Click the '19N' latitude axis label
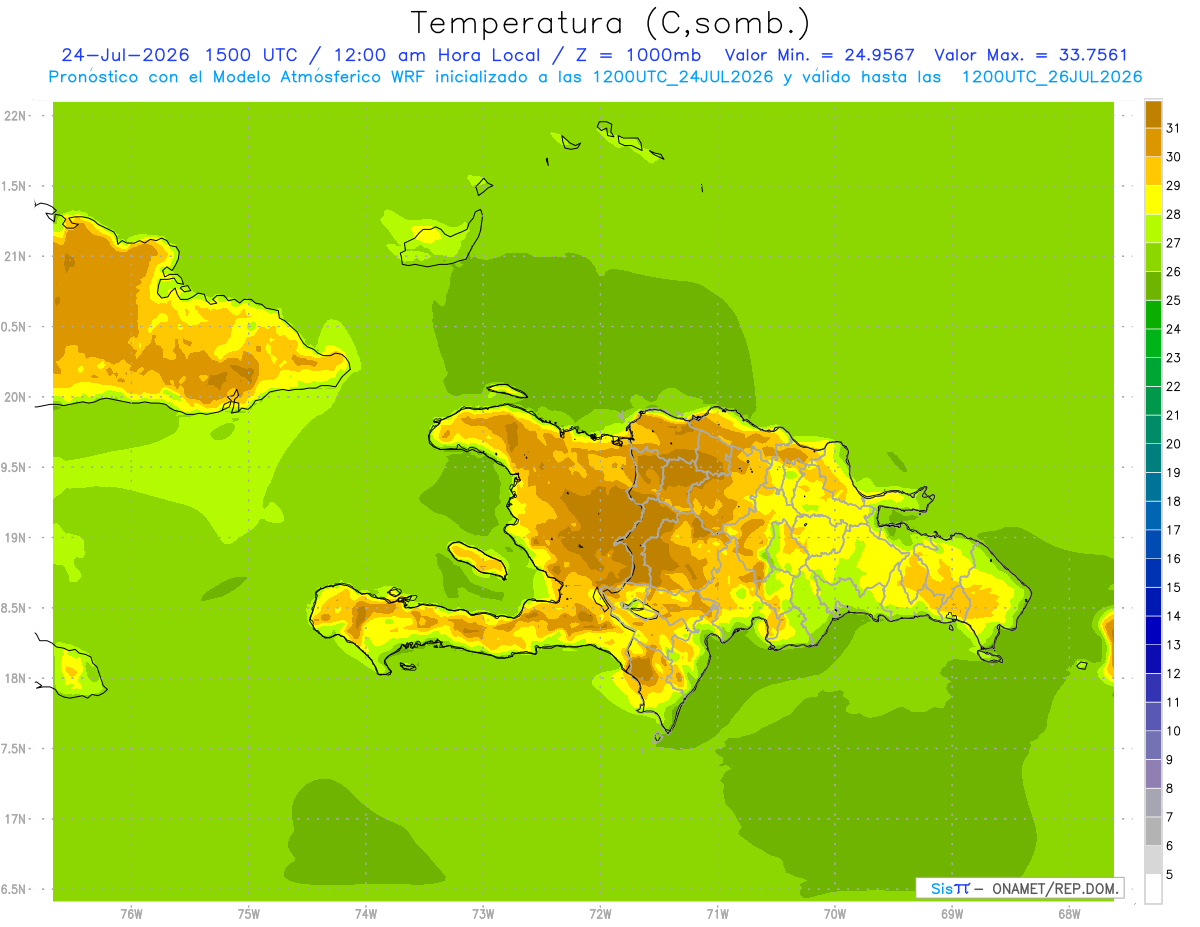Screen dimensions: 1200x927 point(15,538)
